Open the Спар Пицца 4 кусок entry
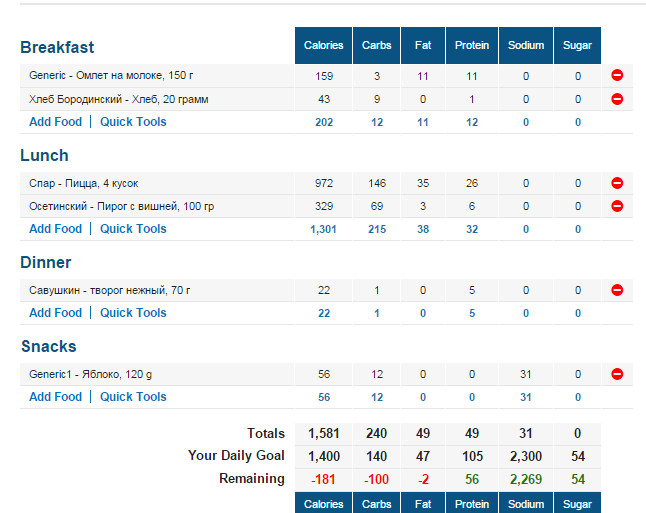This screenshot has width=646, height=513. coord(83,183)
